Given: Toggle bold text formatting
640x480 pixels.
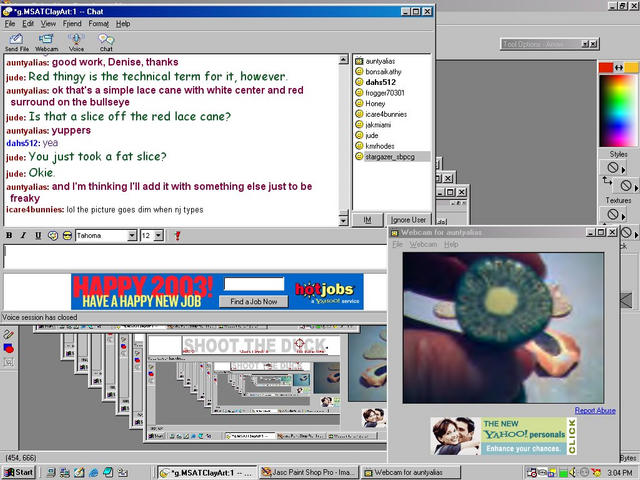Looking at the screenshot, I should pos(9,236).
